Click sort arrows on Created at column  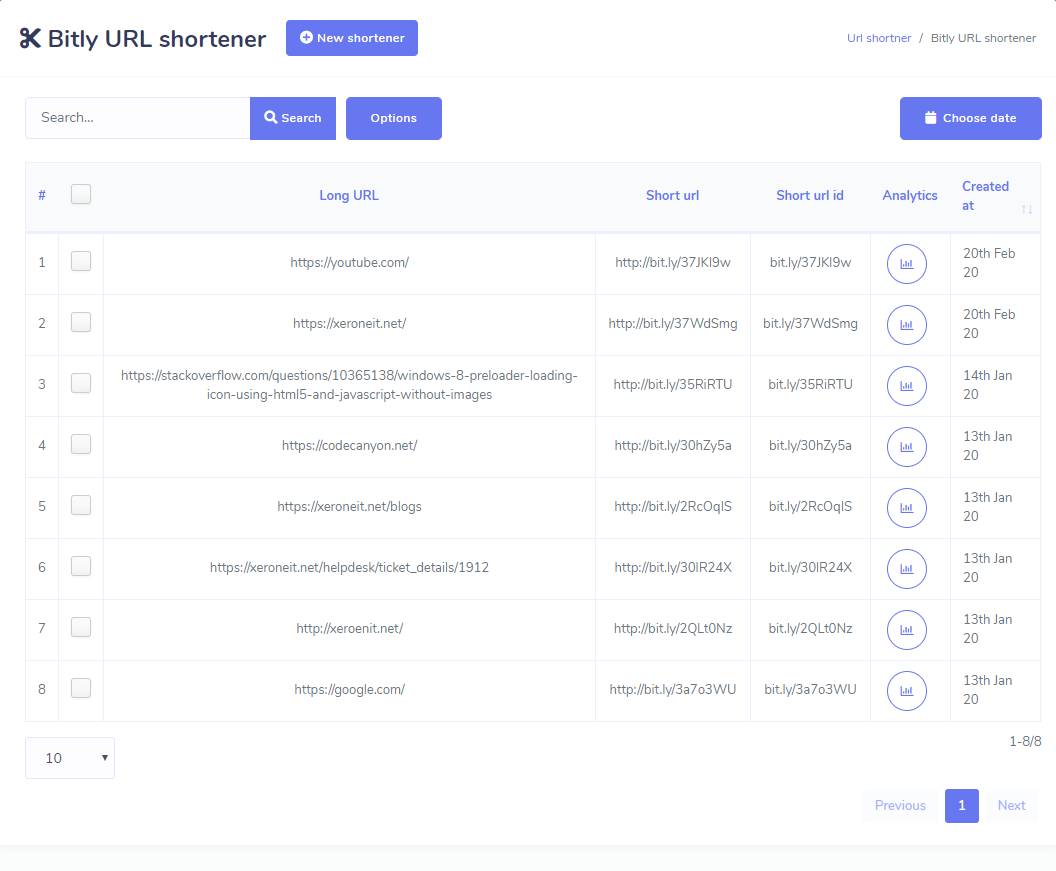[x=1026, y=209]
